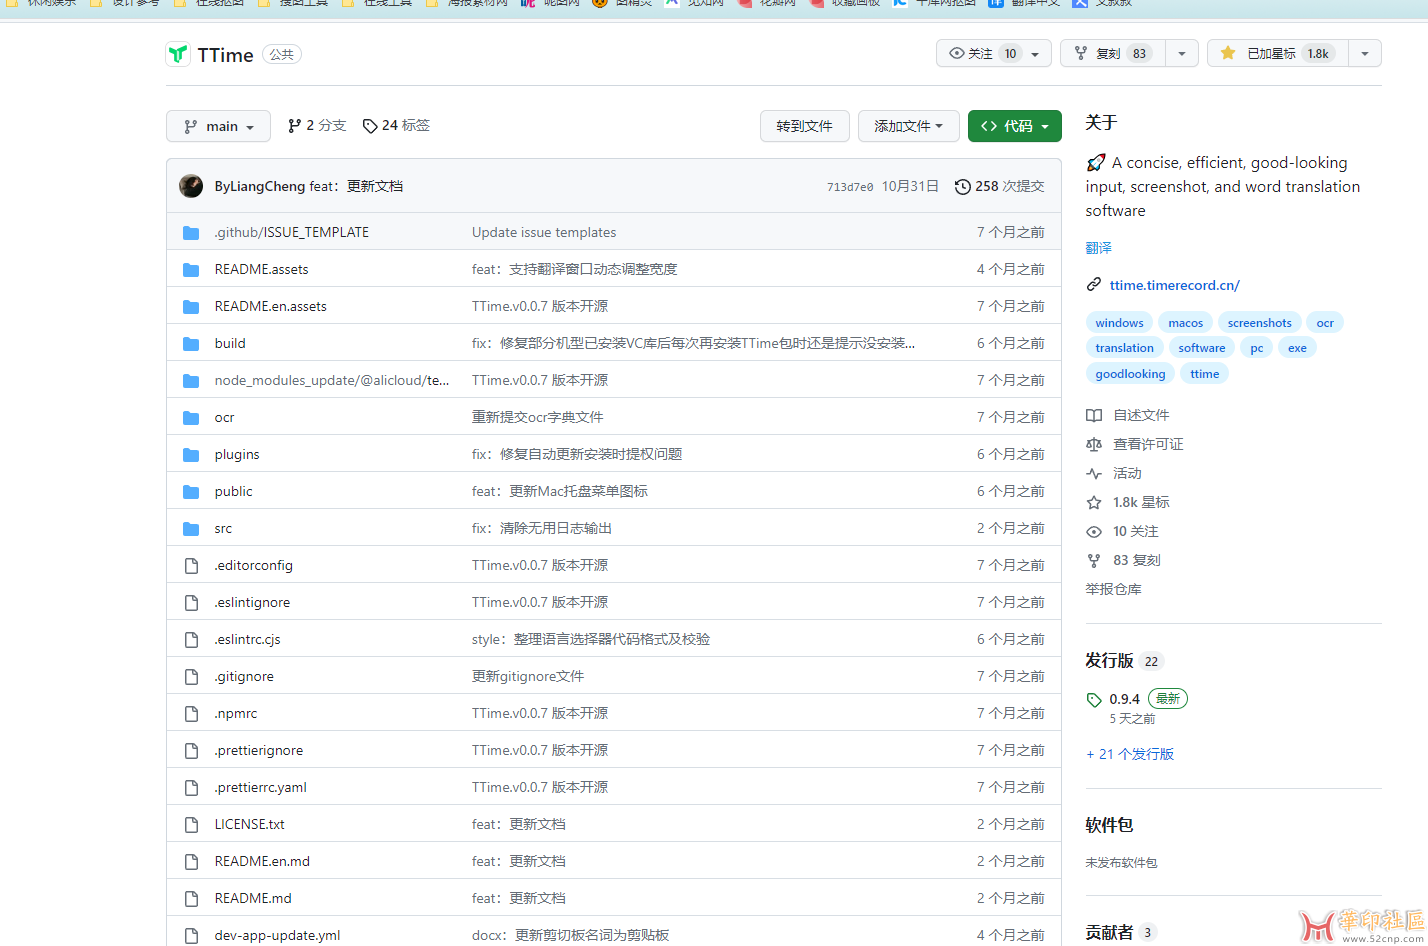Click the eye icon beside 10 关注
Screen dimensions: 1428x946
click(x=1094, y=531)
